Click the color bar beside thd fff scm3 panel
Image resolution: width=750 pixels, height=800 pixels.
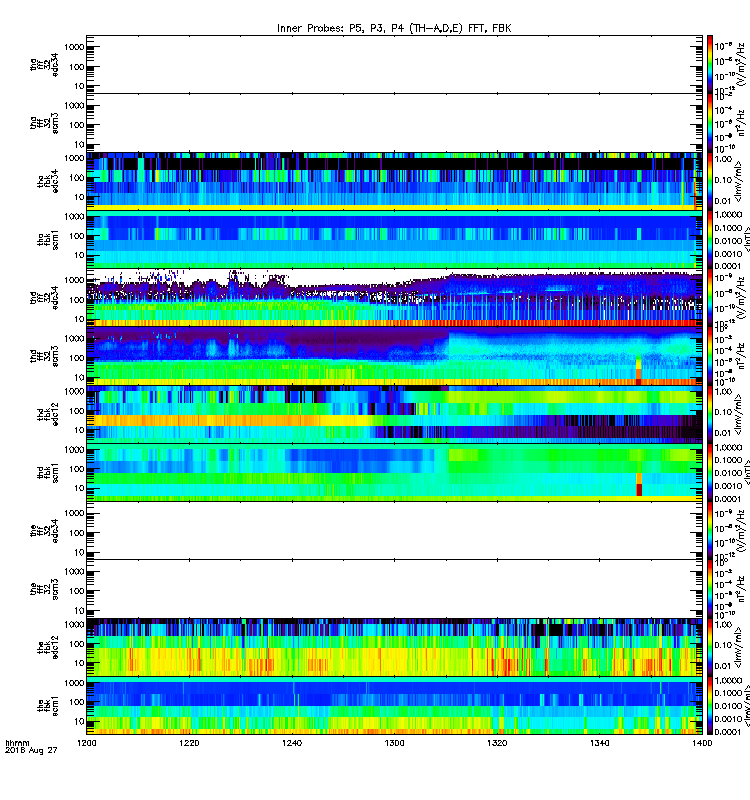click(x=710, y=355)
